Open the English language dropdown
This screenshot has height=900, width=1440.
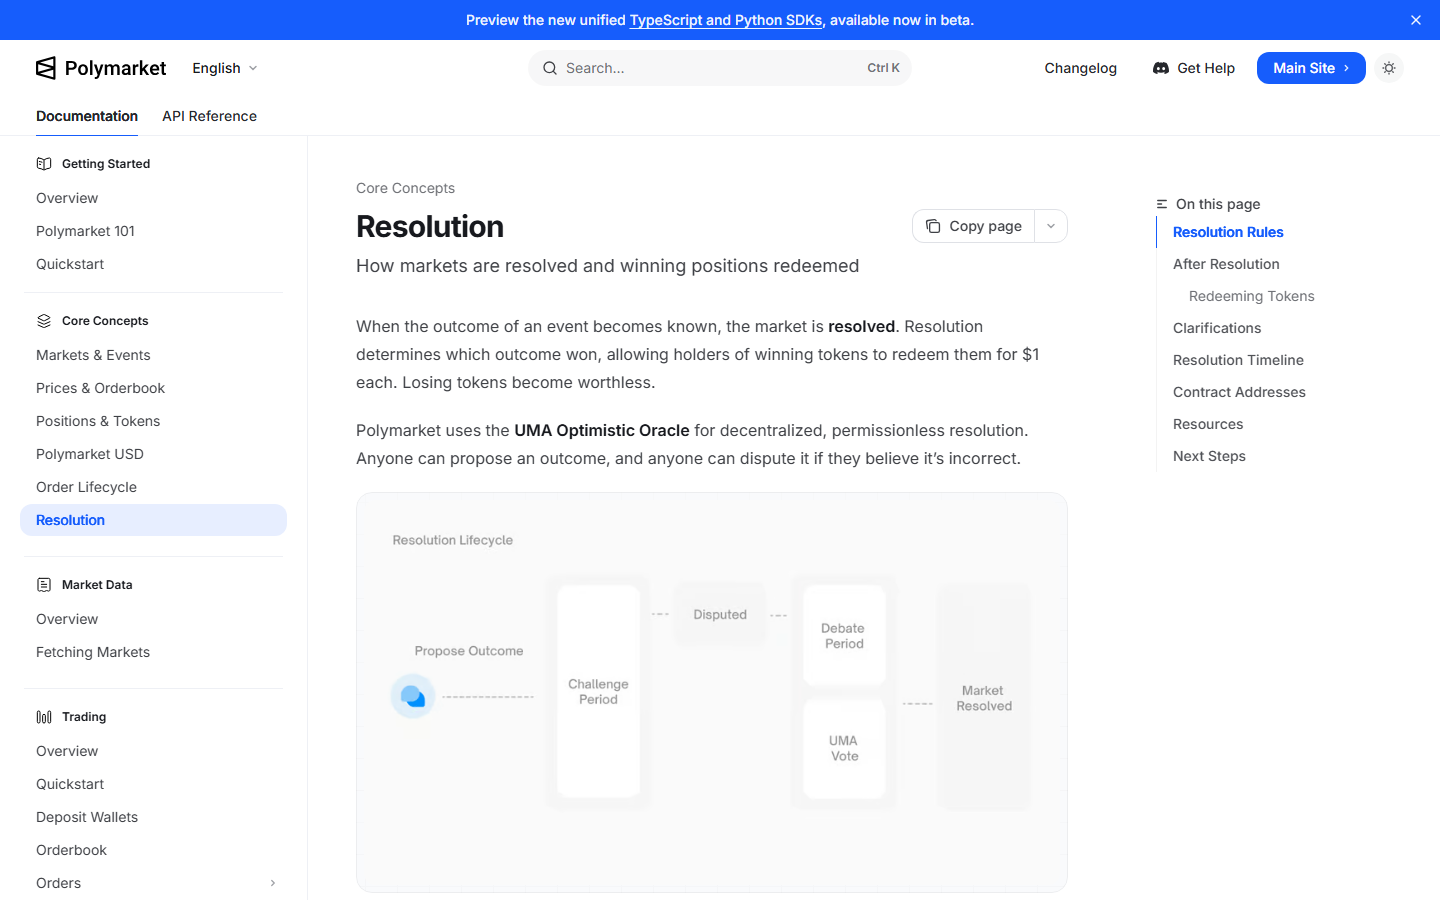(x=225, y=68)
